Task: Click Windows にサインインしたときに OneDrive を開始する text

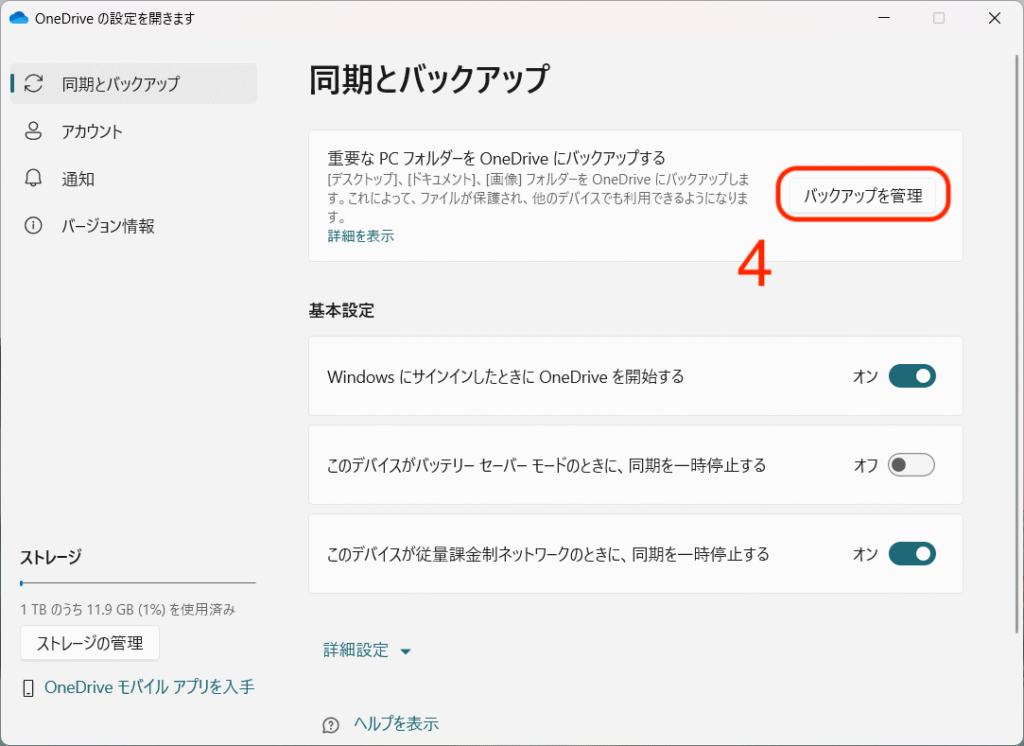Action: pyautogui.click(x=505, y=377)
